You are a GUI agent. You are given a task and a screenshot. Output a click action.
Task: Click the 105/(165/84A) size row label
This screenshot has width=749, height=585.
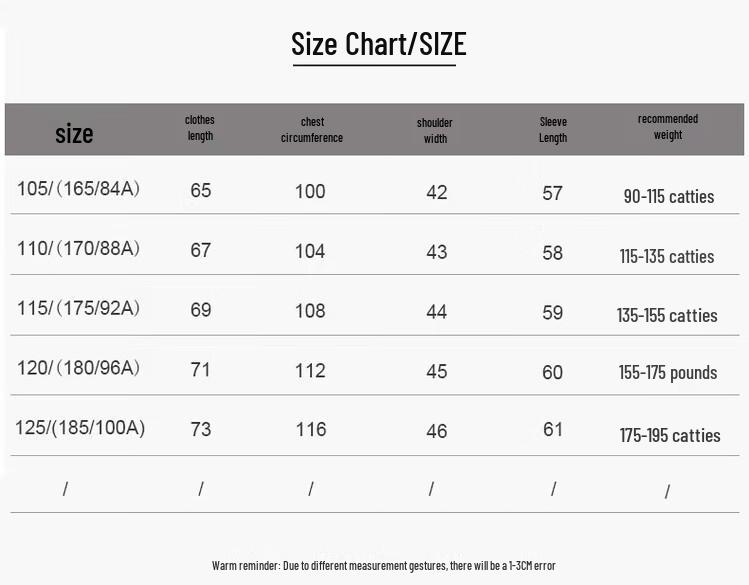(x=78, y=189)
